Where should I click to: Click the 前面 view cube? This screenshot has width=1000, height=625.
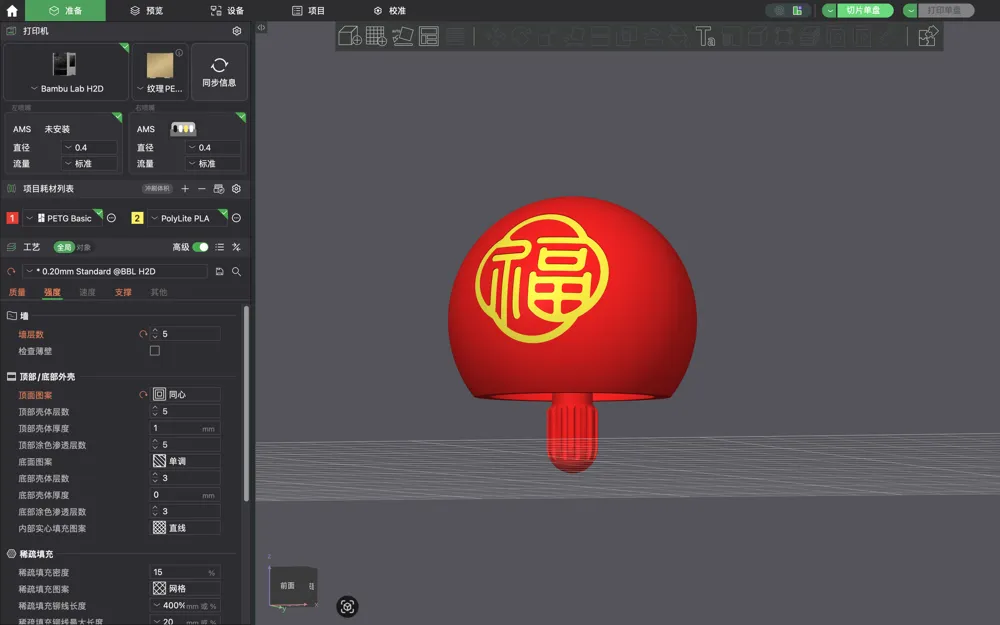tap(288, 585)
